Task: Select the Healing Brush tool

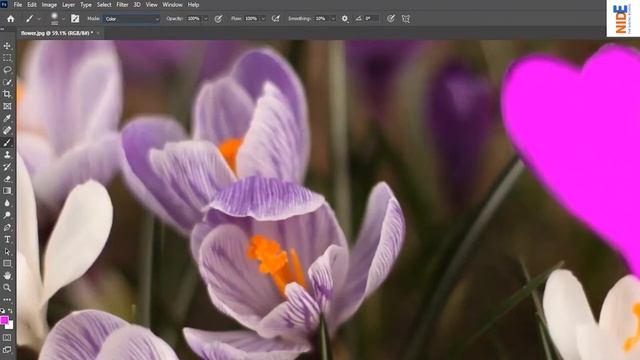Action: tap(7, 130)
